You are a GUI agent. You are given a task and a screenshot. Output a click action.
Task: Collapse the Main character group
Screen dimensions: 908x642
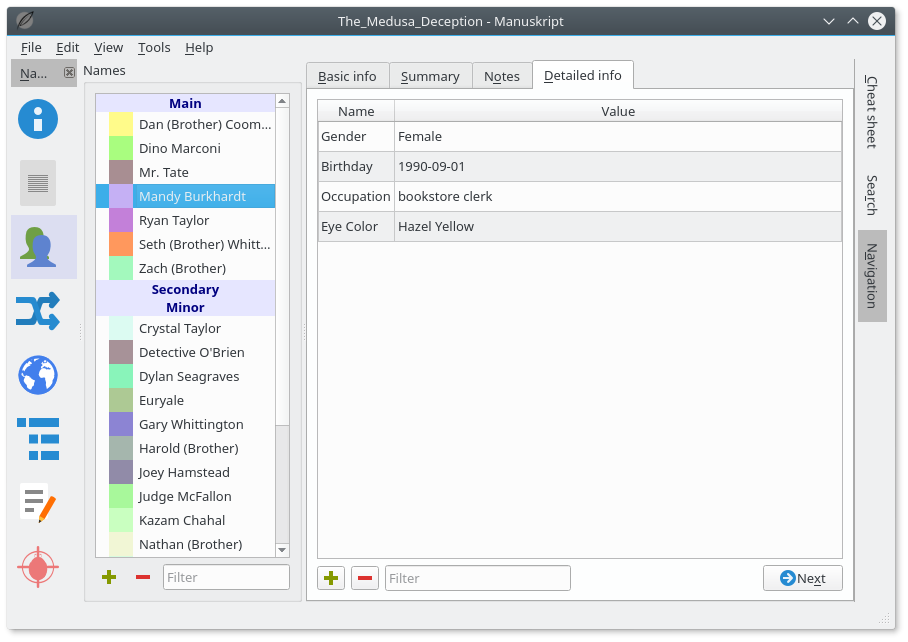click(185, 103)
